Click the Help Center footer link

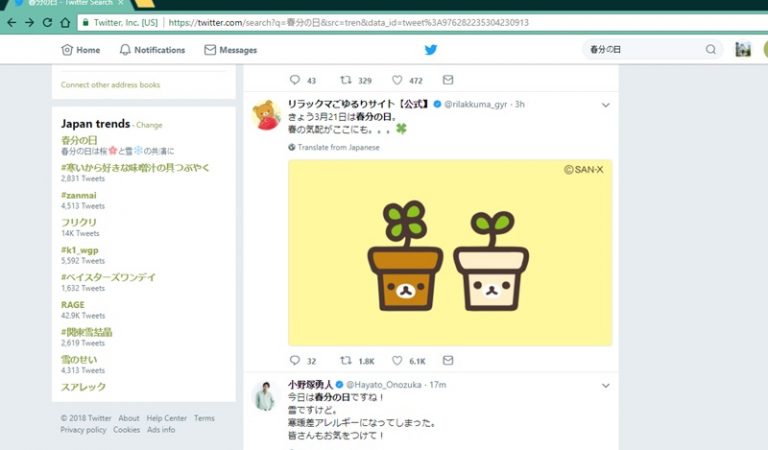[x=167, y=418]
